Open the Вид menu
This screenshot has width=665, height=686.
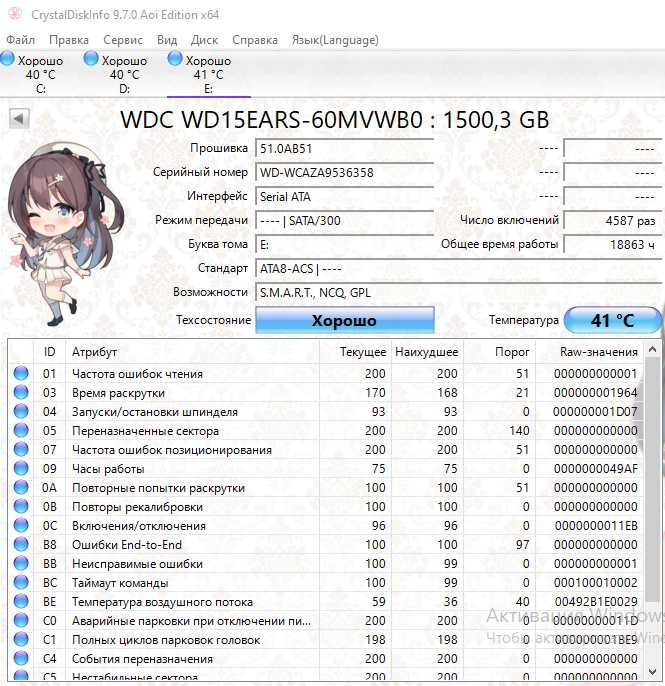click(x=167, y=40)
